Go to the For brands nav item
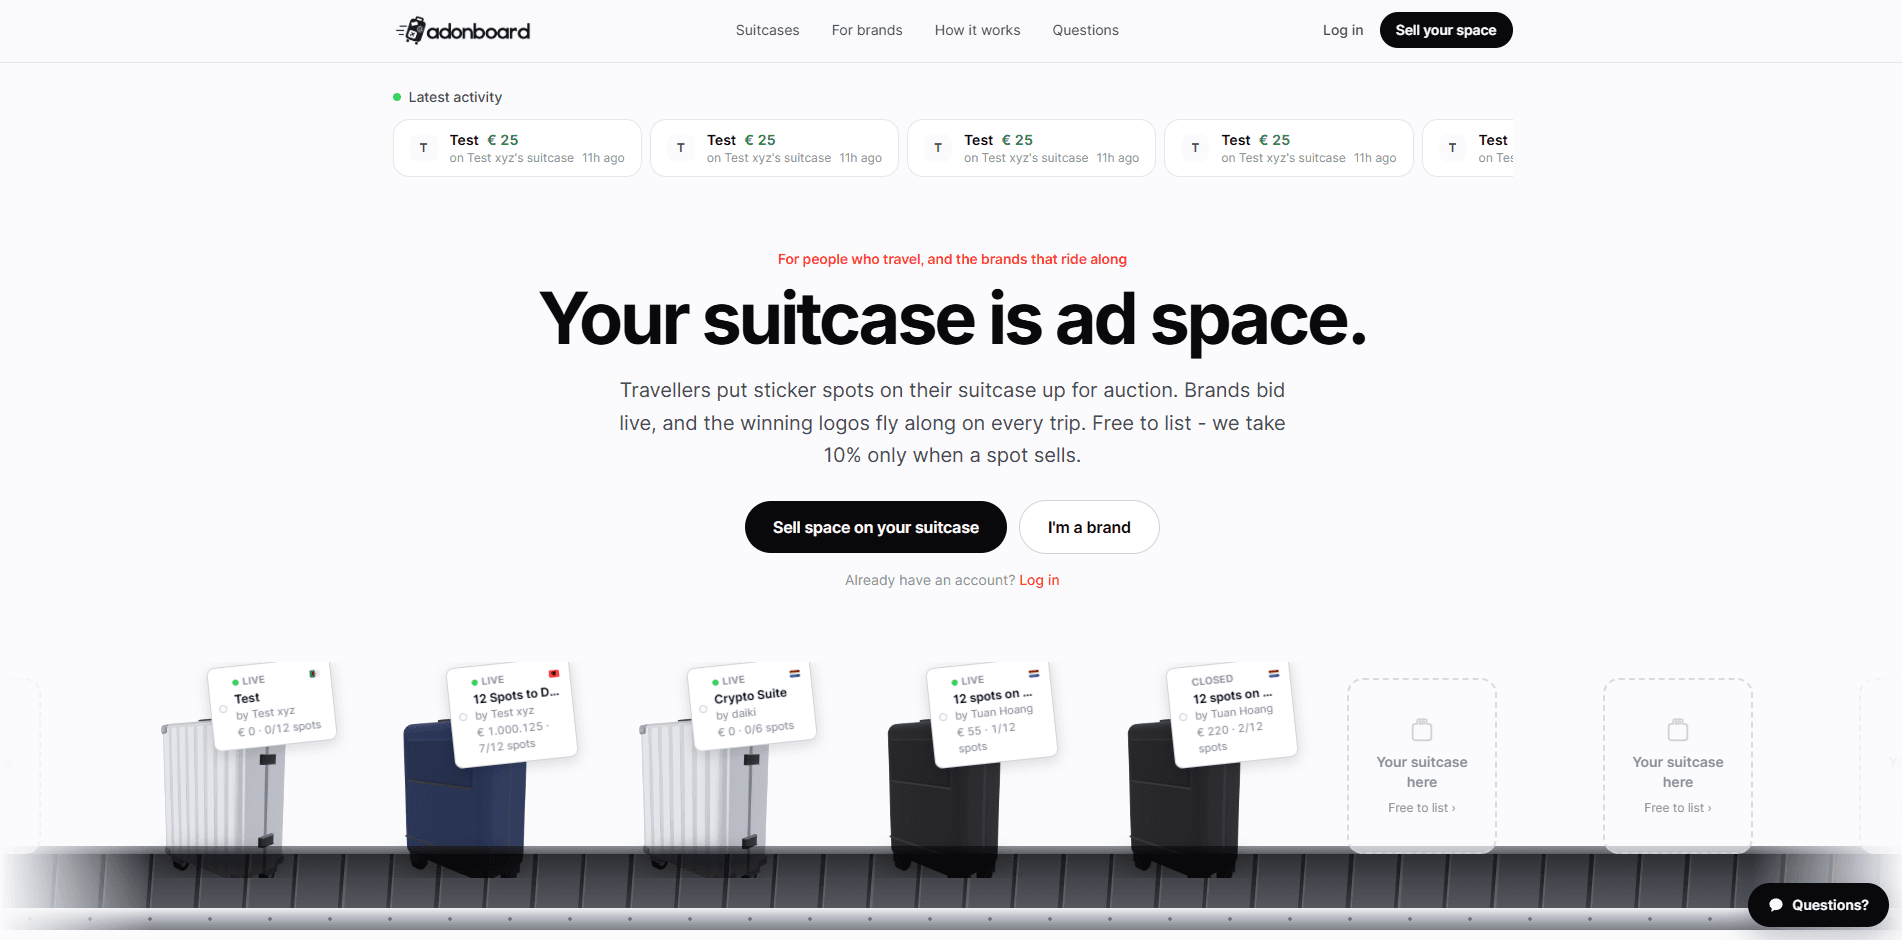The height and width of the screenshot is (940, 1902). [x=867, y=30]
